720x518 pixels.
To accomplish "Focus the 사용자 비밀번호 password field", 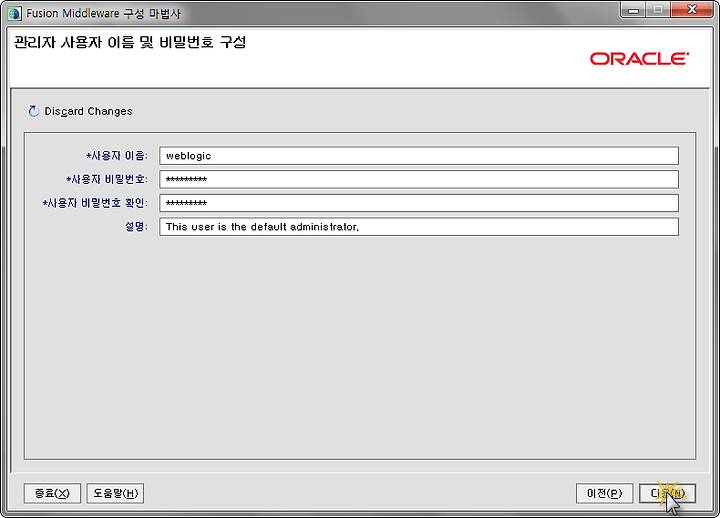I will 419,179.
